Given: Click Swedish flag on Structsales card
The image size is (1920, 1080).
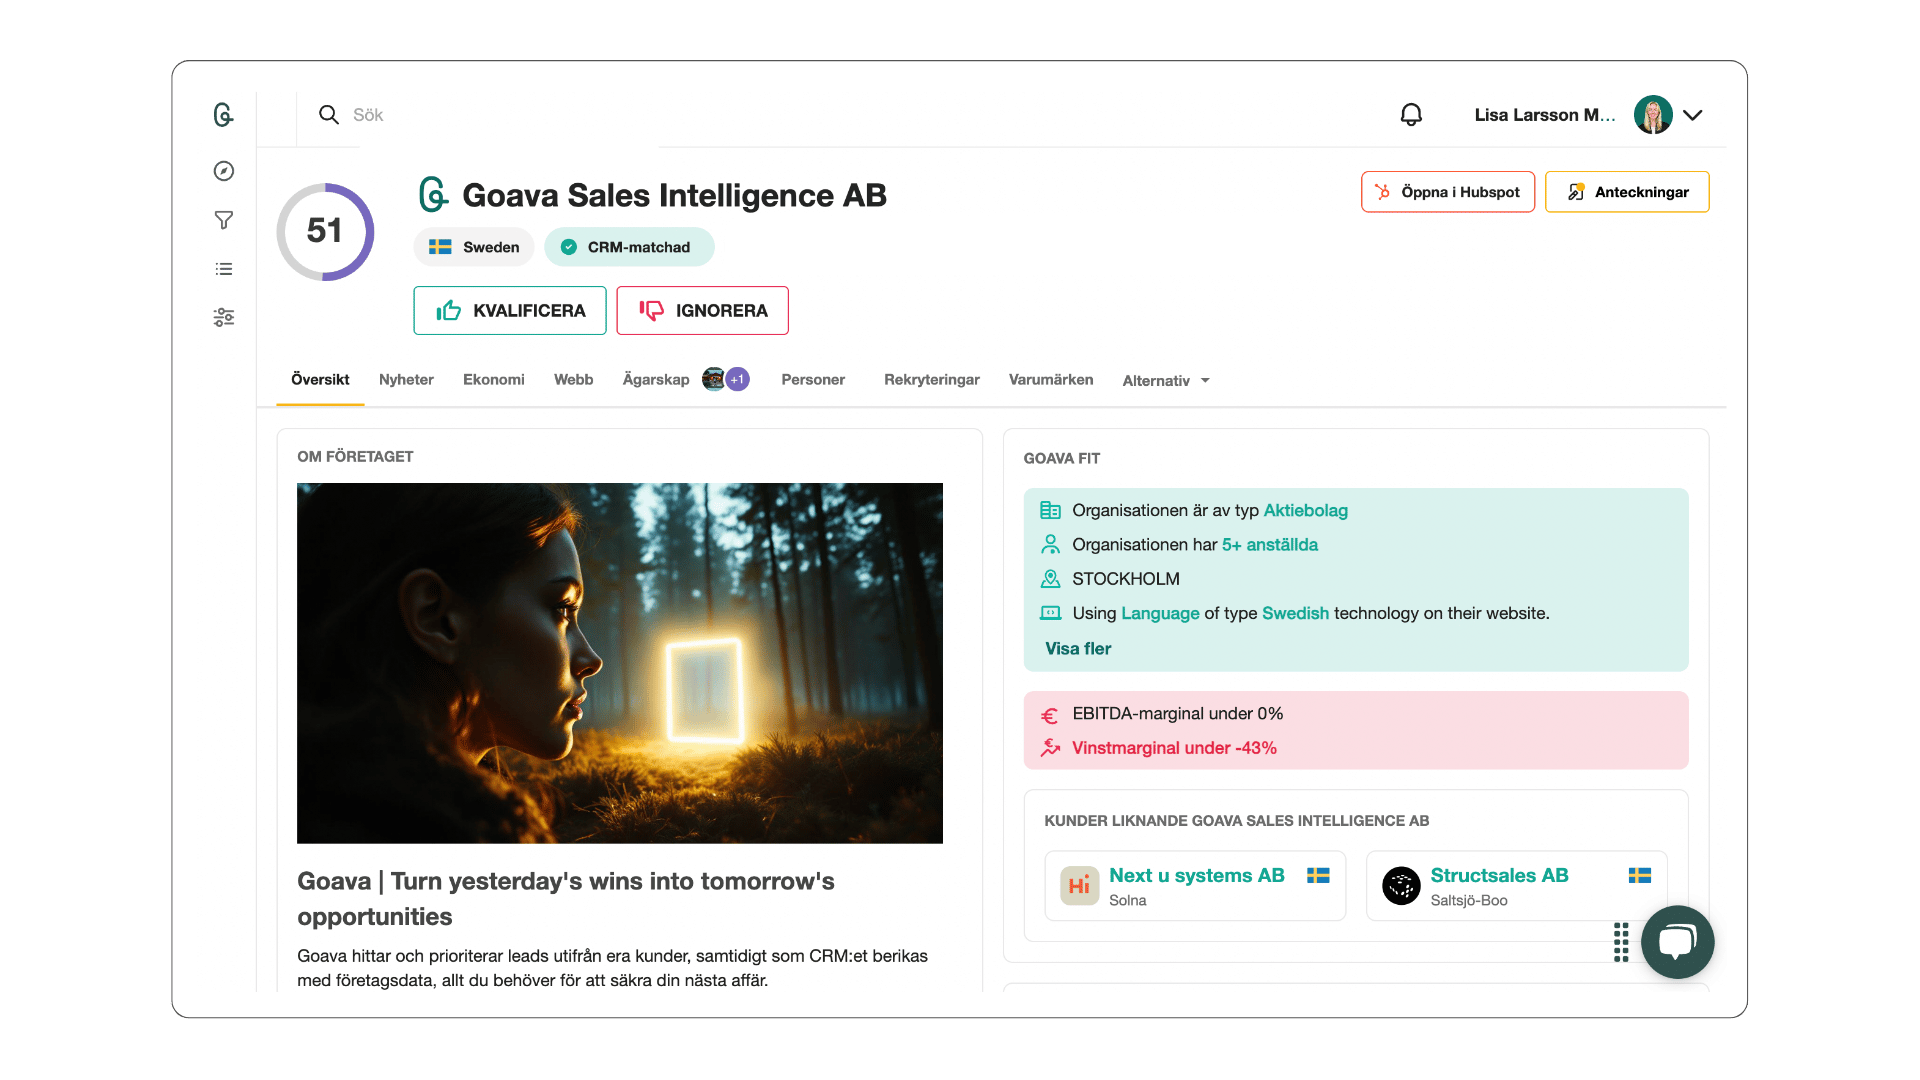Looking at the screenshot, I should pos(1640,876).
